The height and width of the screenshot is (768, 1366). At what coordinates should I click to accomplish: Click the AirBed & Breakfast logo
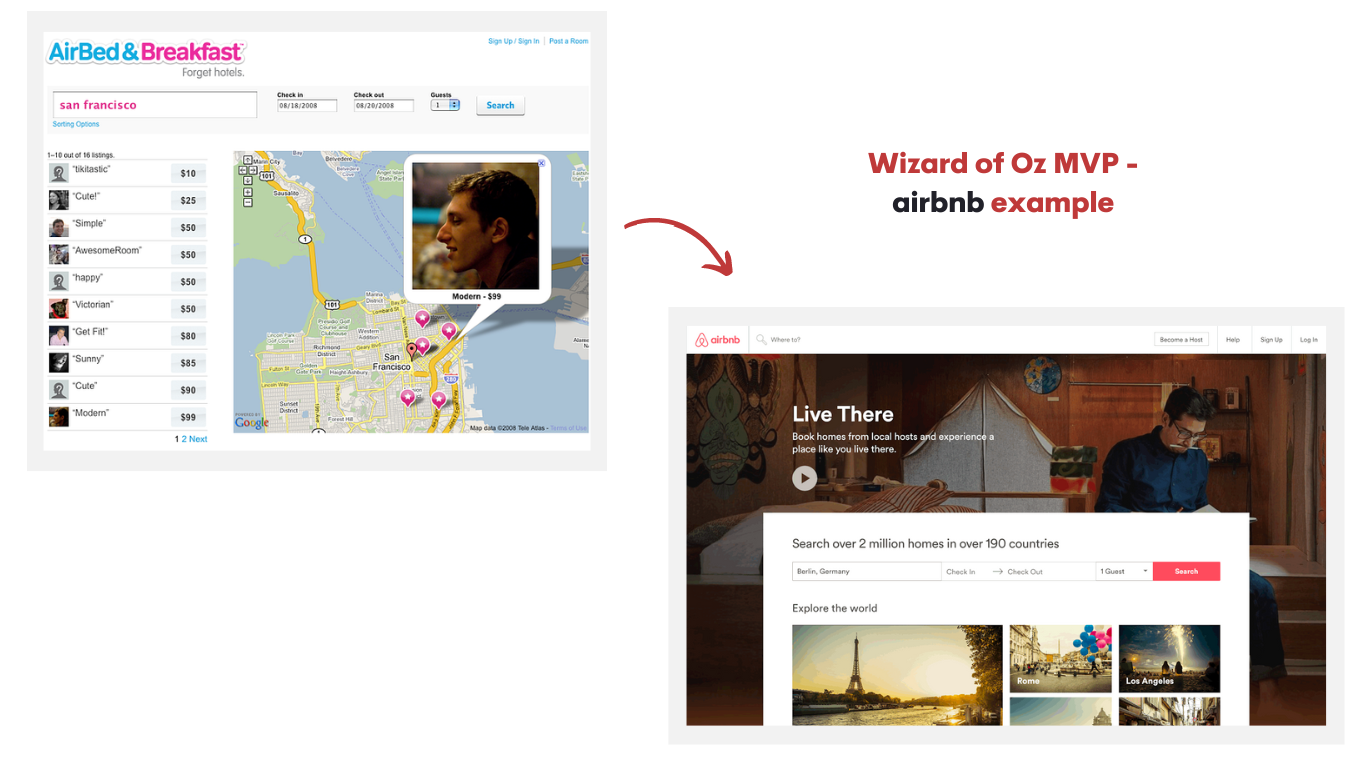146,52
